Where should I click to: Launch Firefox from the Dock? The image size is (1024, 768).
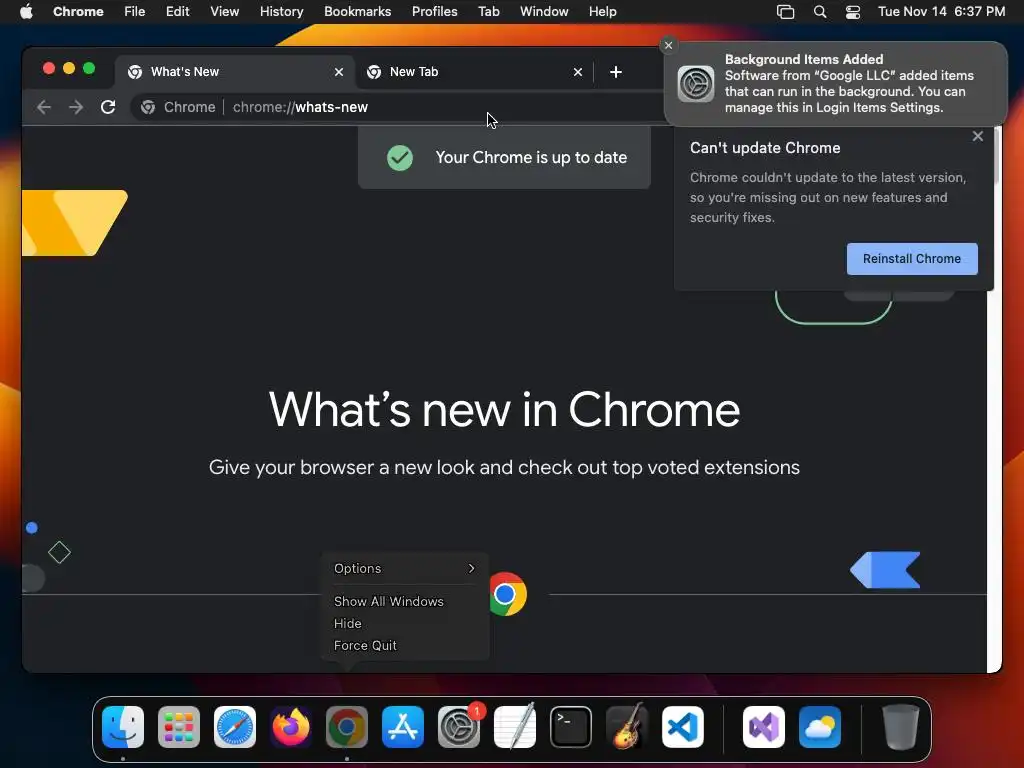[291, 727]
